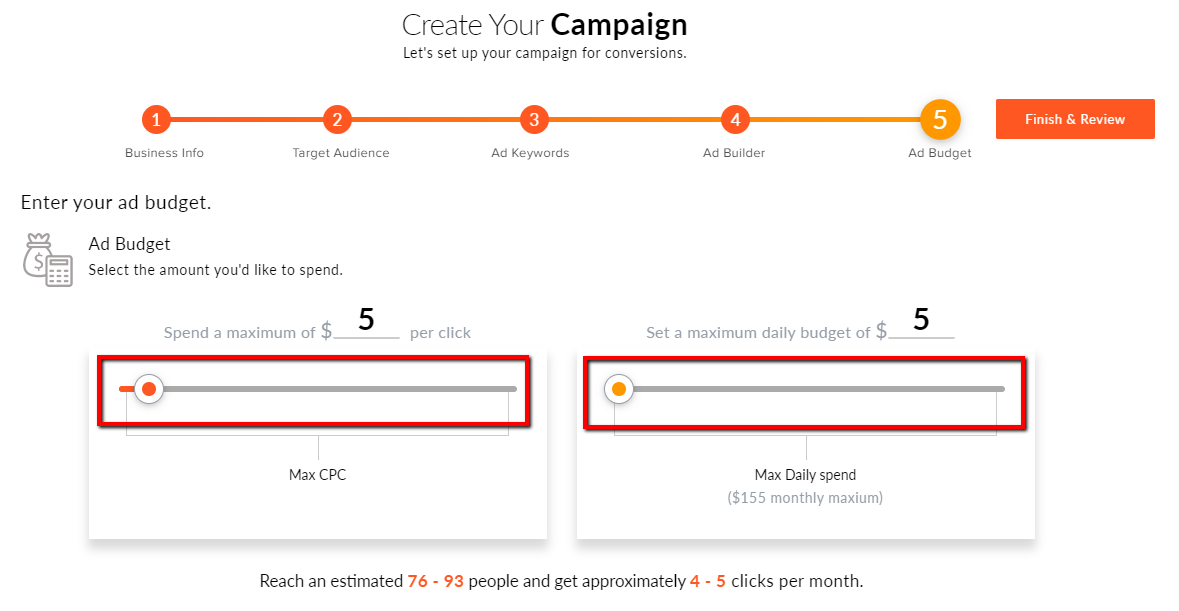Click the Max Daily spend label text
1179x611 pixels.
click(x=805, y=475)
